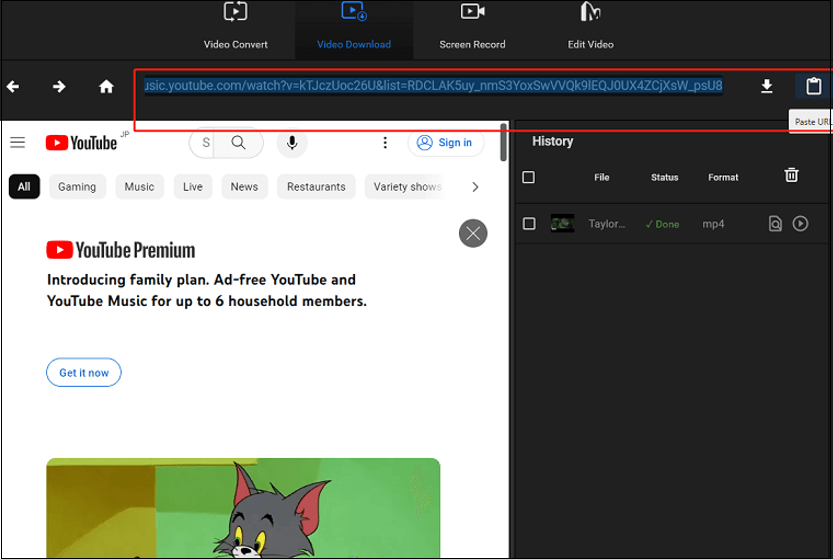Click the magnifier search button
The image size is (833, 559).
(239, 142)
